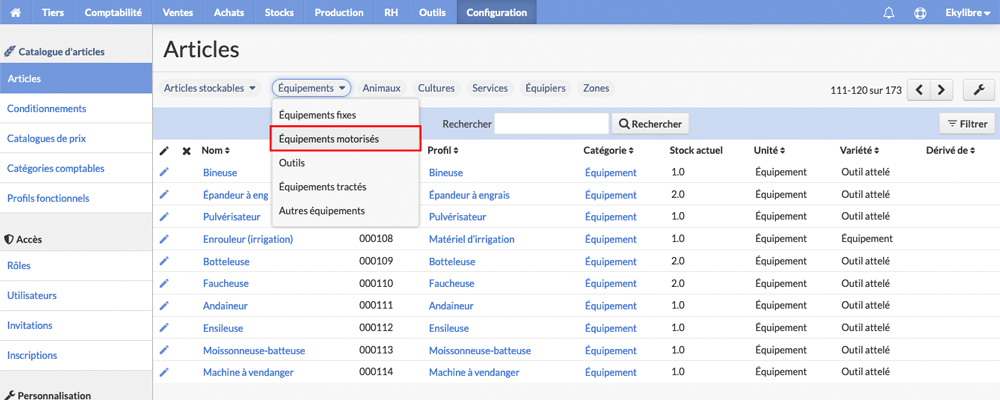Viewport: 1000px width, 400px height.
Task: Open the Stocks top menu
Action: pos(279,12)
